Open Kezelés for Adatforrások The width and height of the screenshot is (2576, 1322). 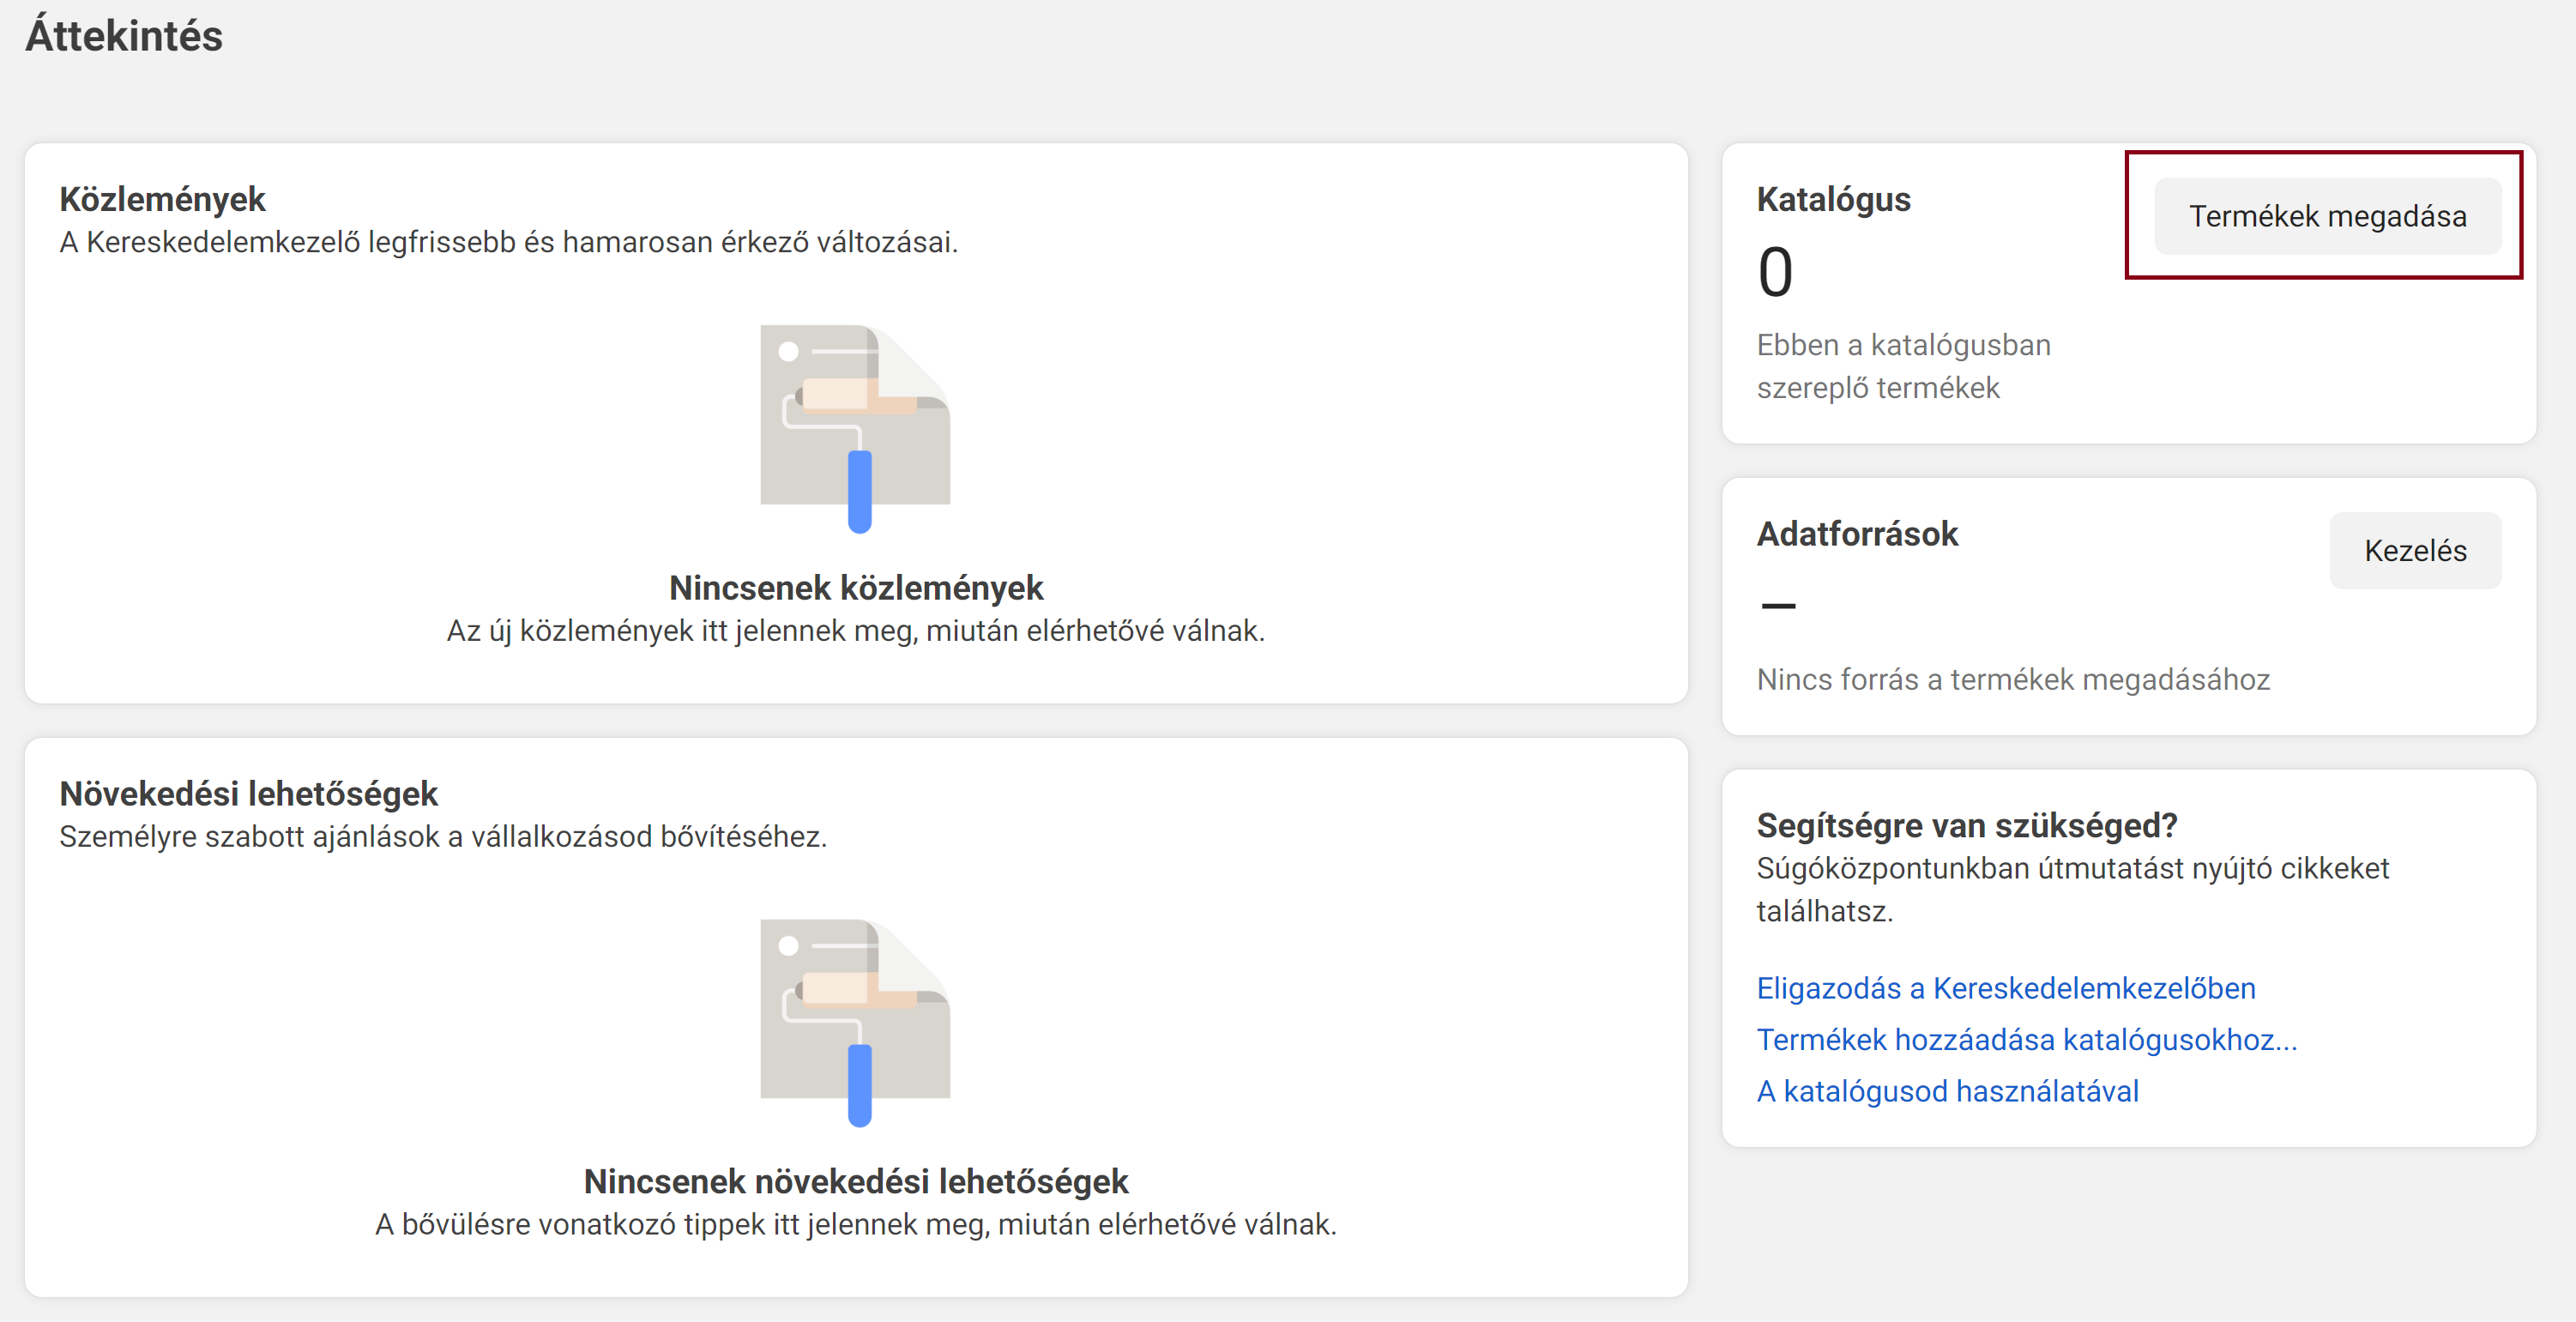point(2415,550)
